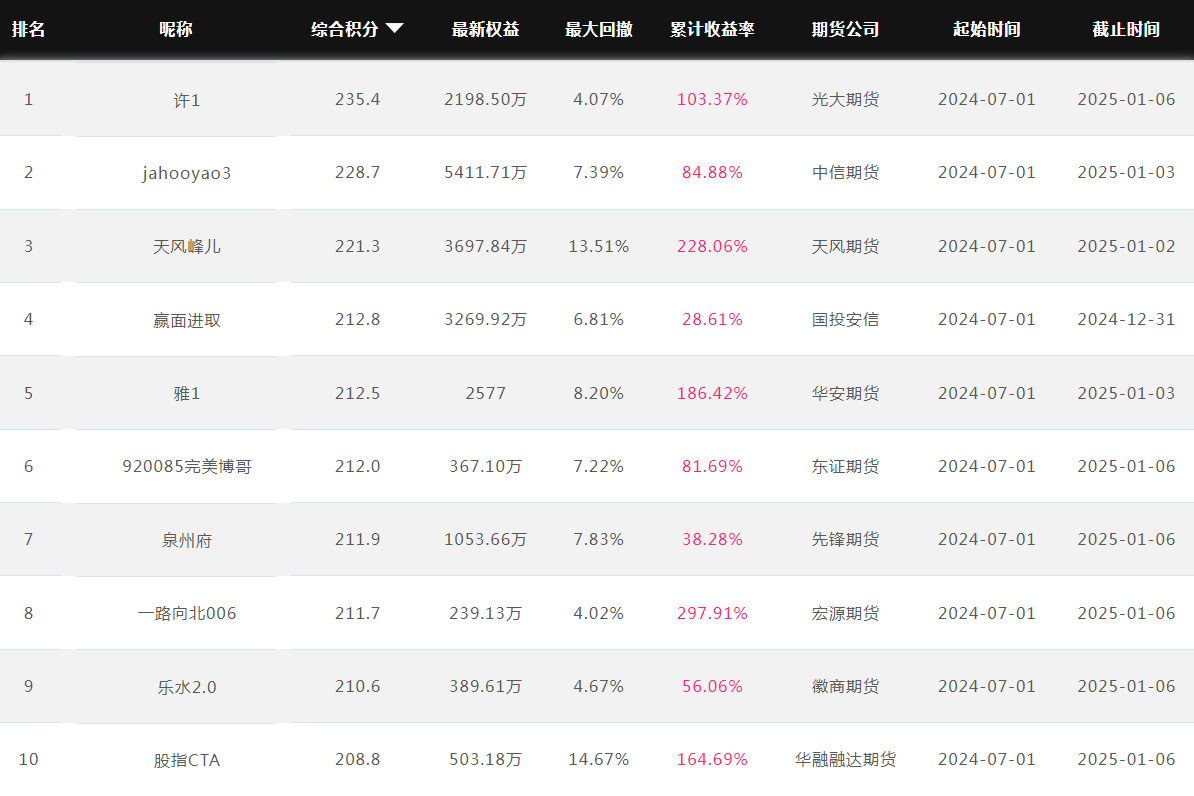Open the nickname 股指CTA
Screen dimensions: 1194x796
click(x=187, y=760)
